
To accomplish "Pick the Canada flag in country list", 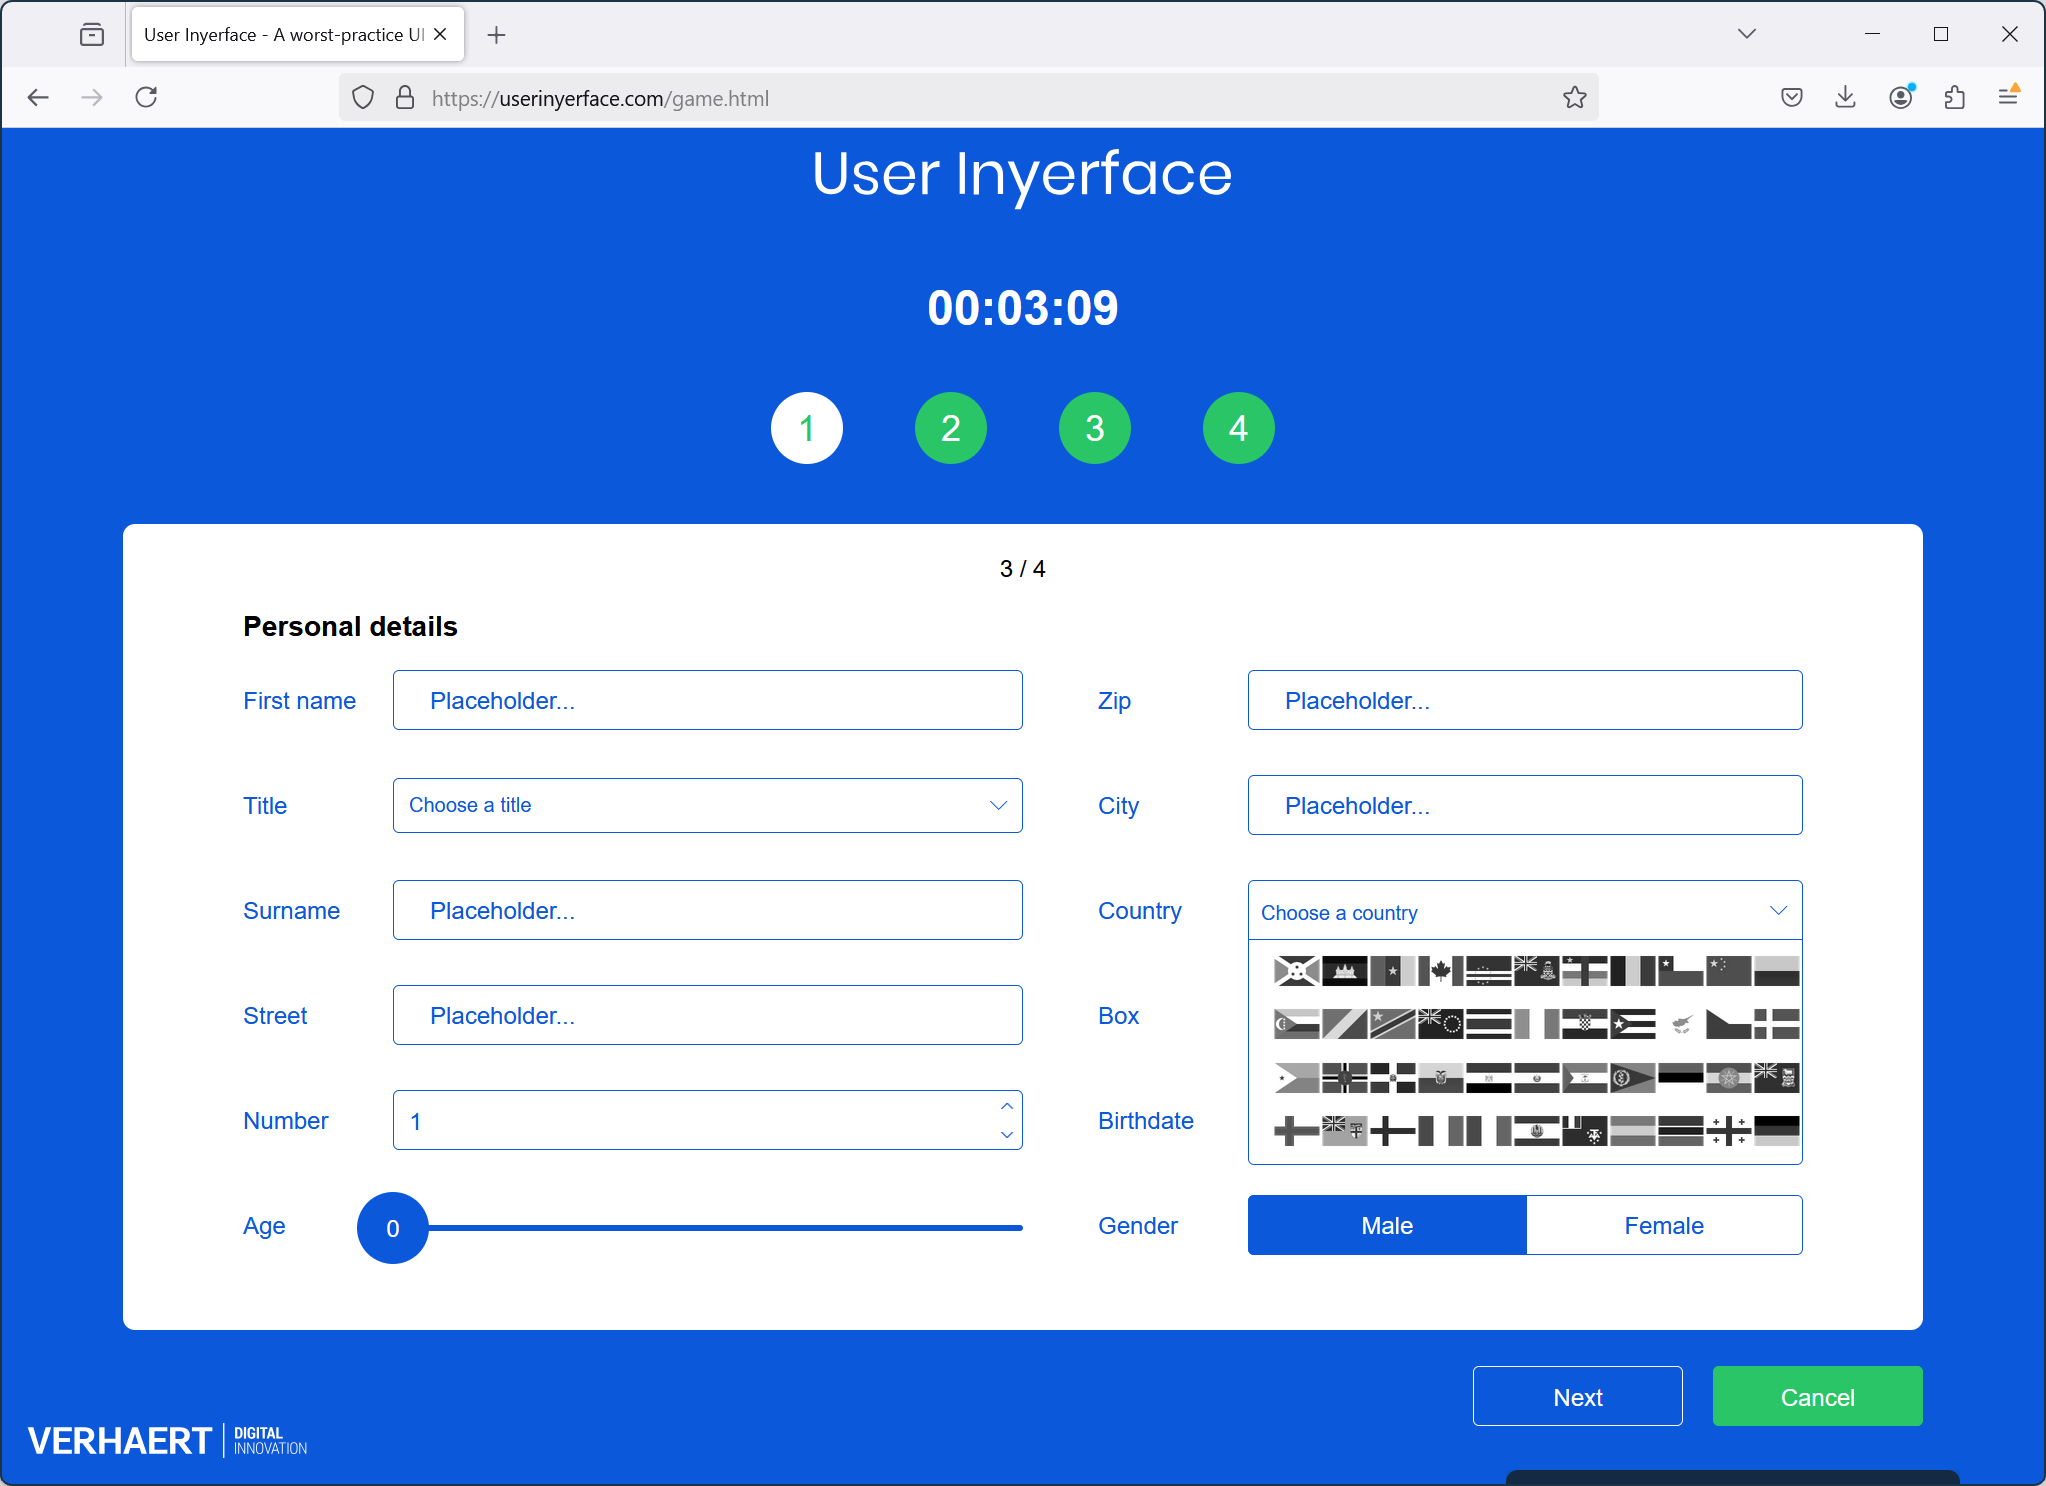I will click(1441, 971).
